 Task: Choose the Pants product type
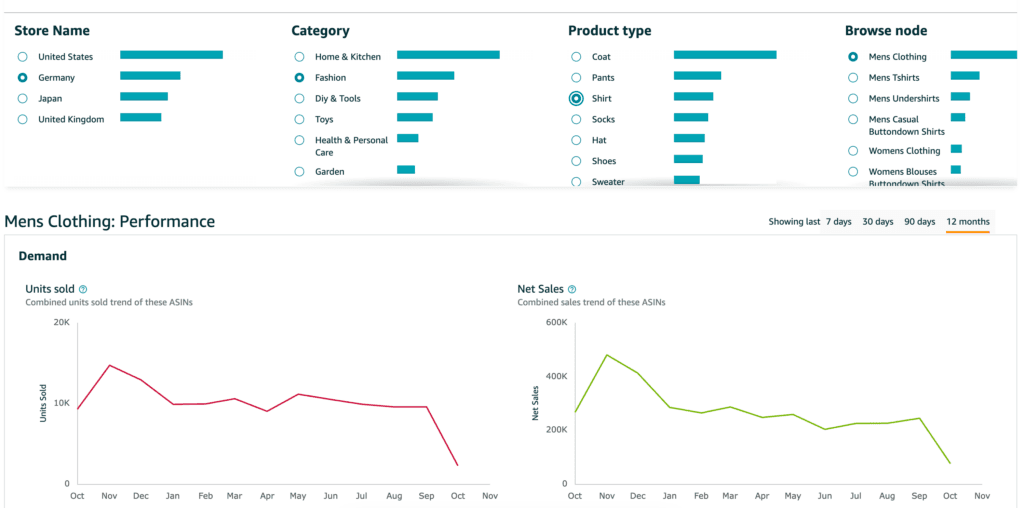(x=576, y=77)
